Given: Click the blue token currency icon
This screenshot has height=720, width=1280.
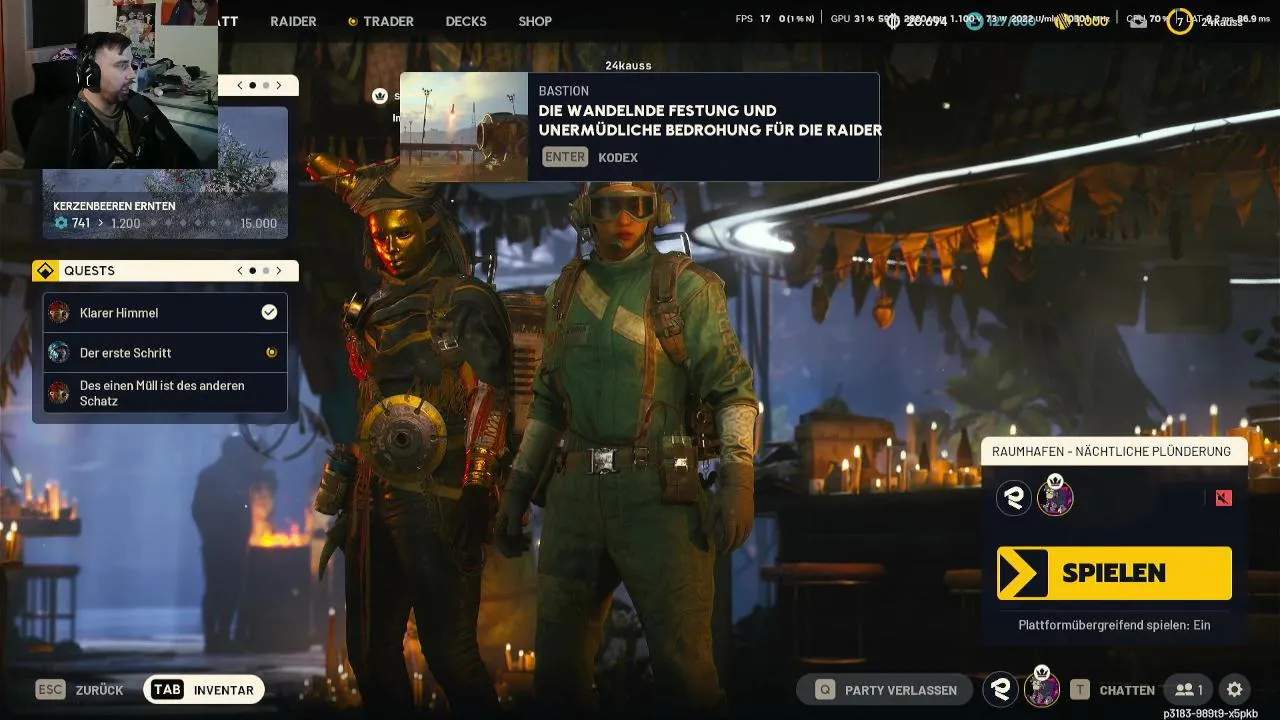Looking at the screenshot, I should click(x=974, y=21).
